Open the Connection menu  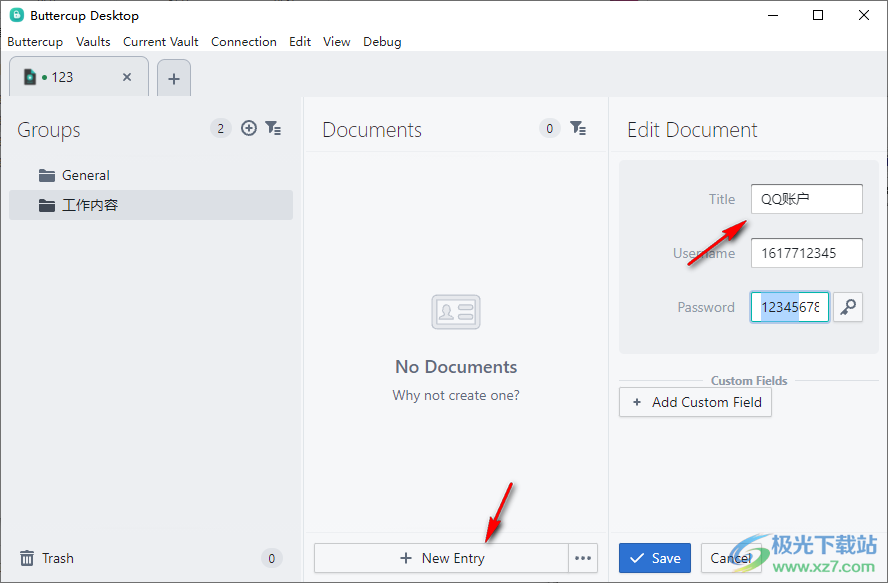[244, 42]
